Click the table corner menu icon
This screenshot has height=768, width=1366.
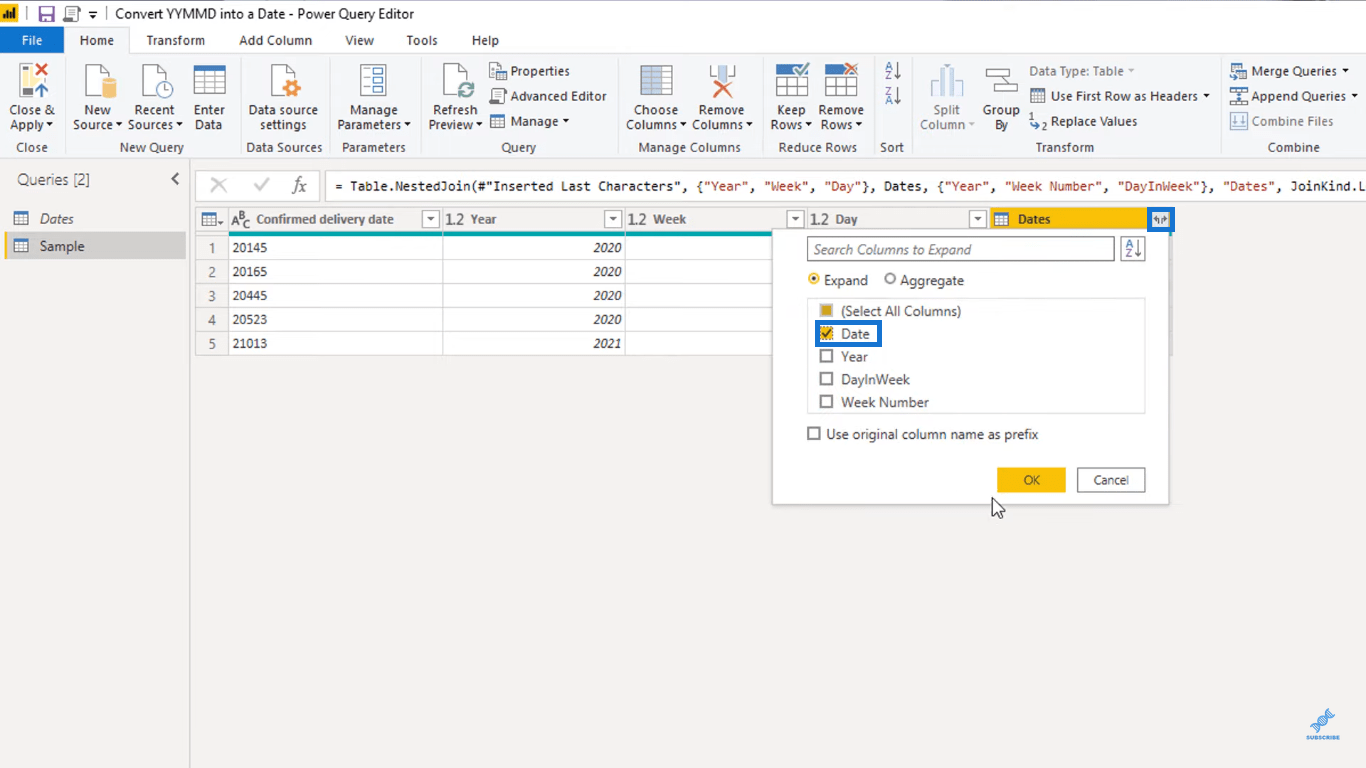click(x=212, y=219)
